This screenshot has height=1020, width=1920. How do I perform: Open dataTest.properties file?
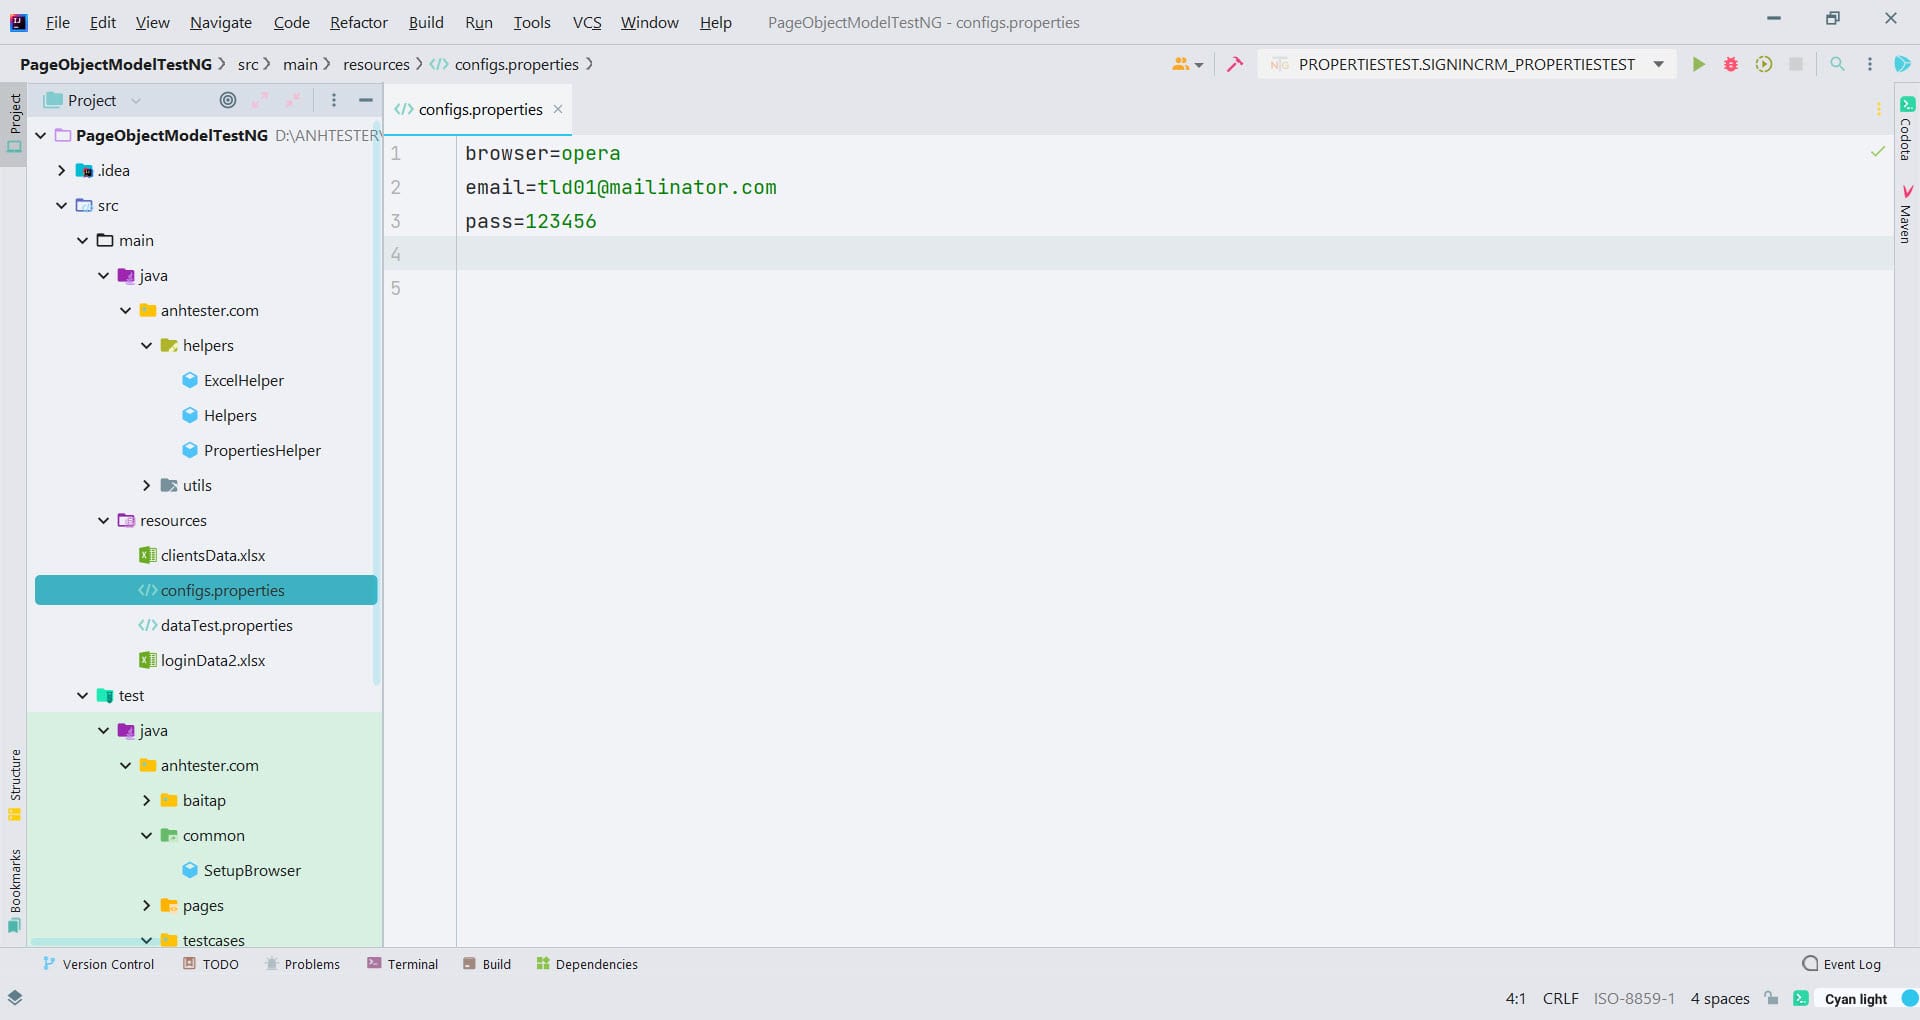226,625
